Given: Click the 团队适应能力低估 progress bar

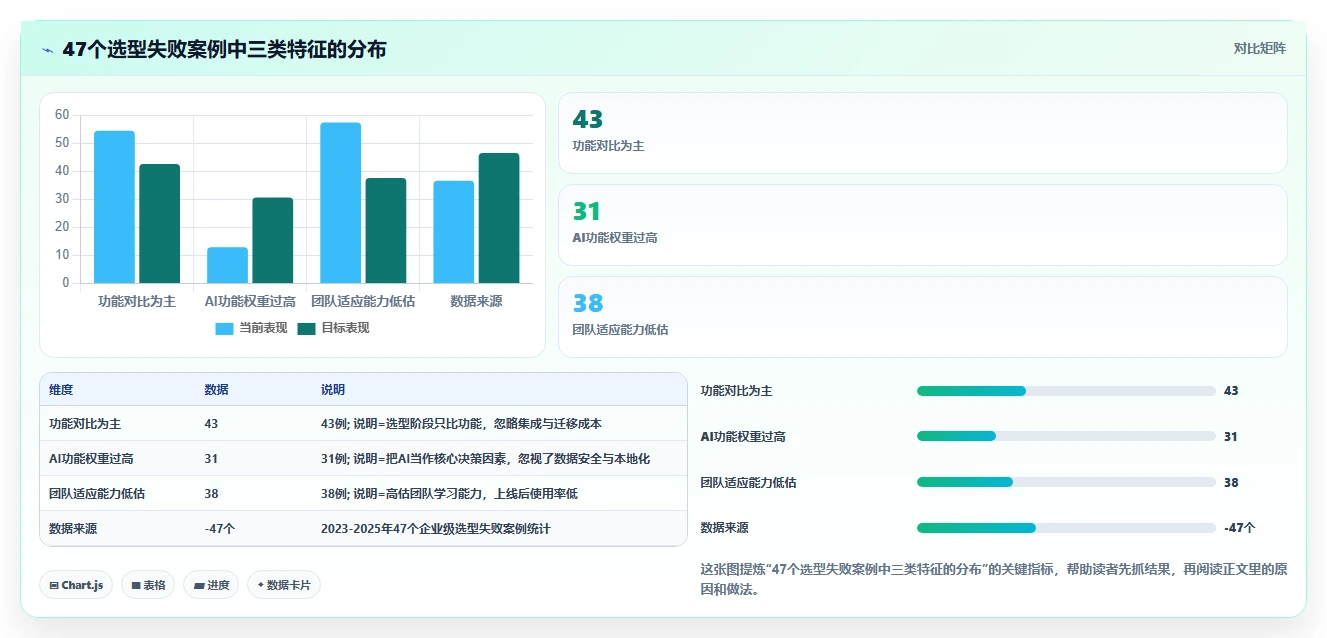Looking at the screenshot, I should pyautogui.click(x=1066, y=482).
